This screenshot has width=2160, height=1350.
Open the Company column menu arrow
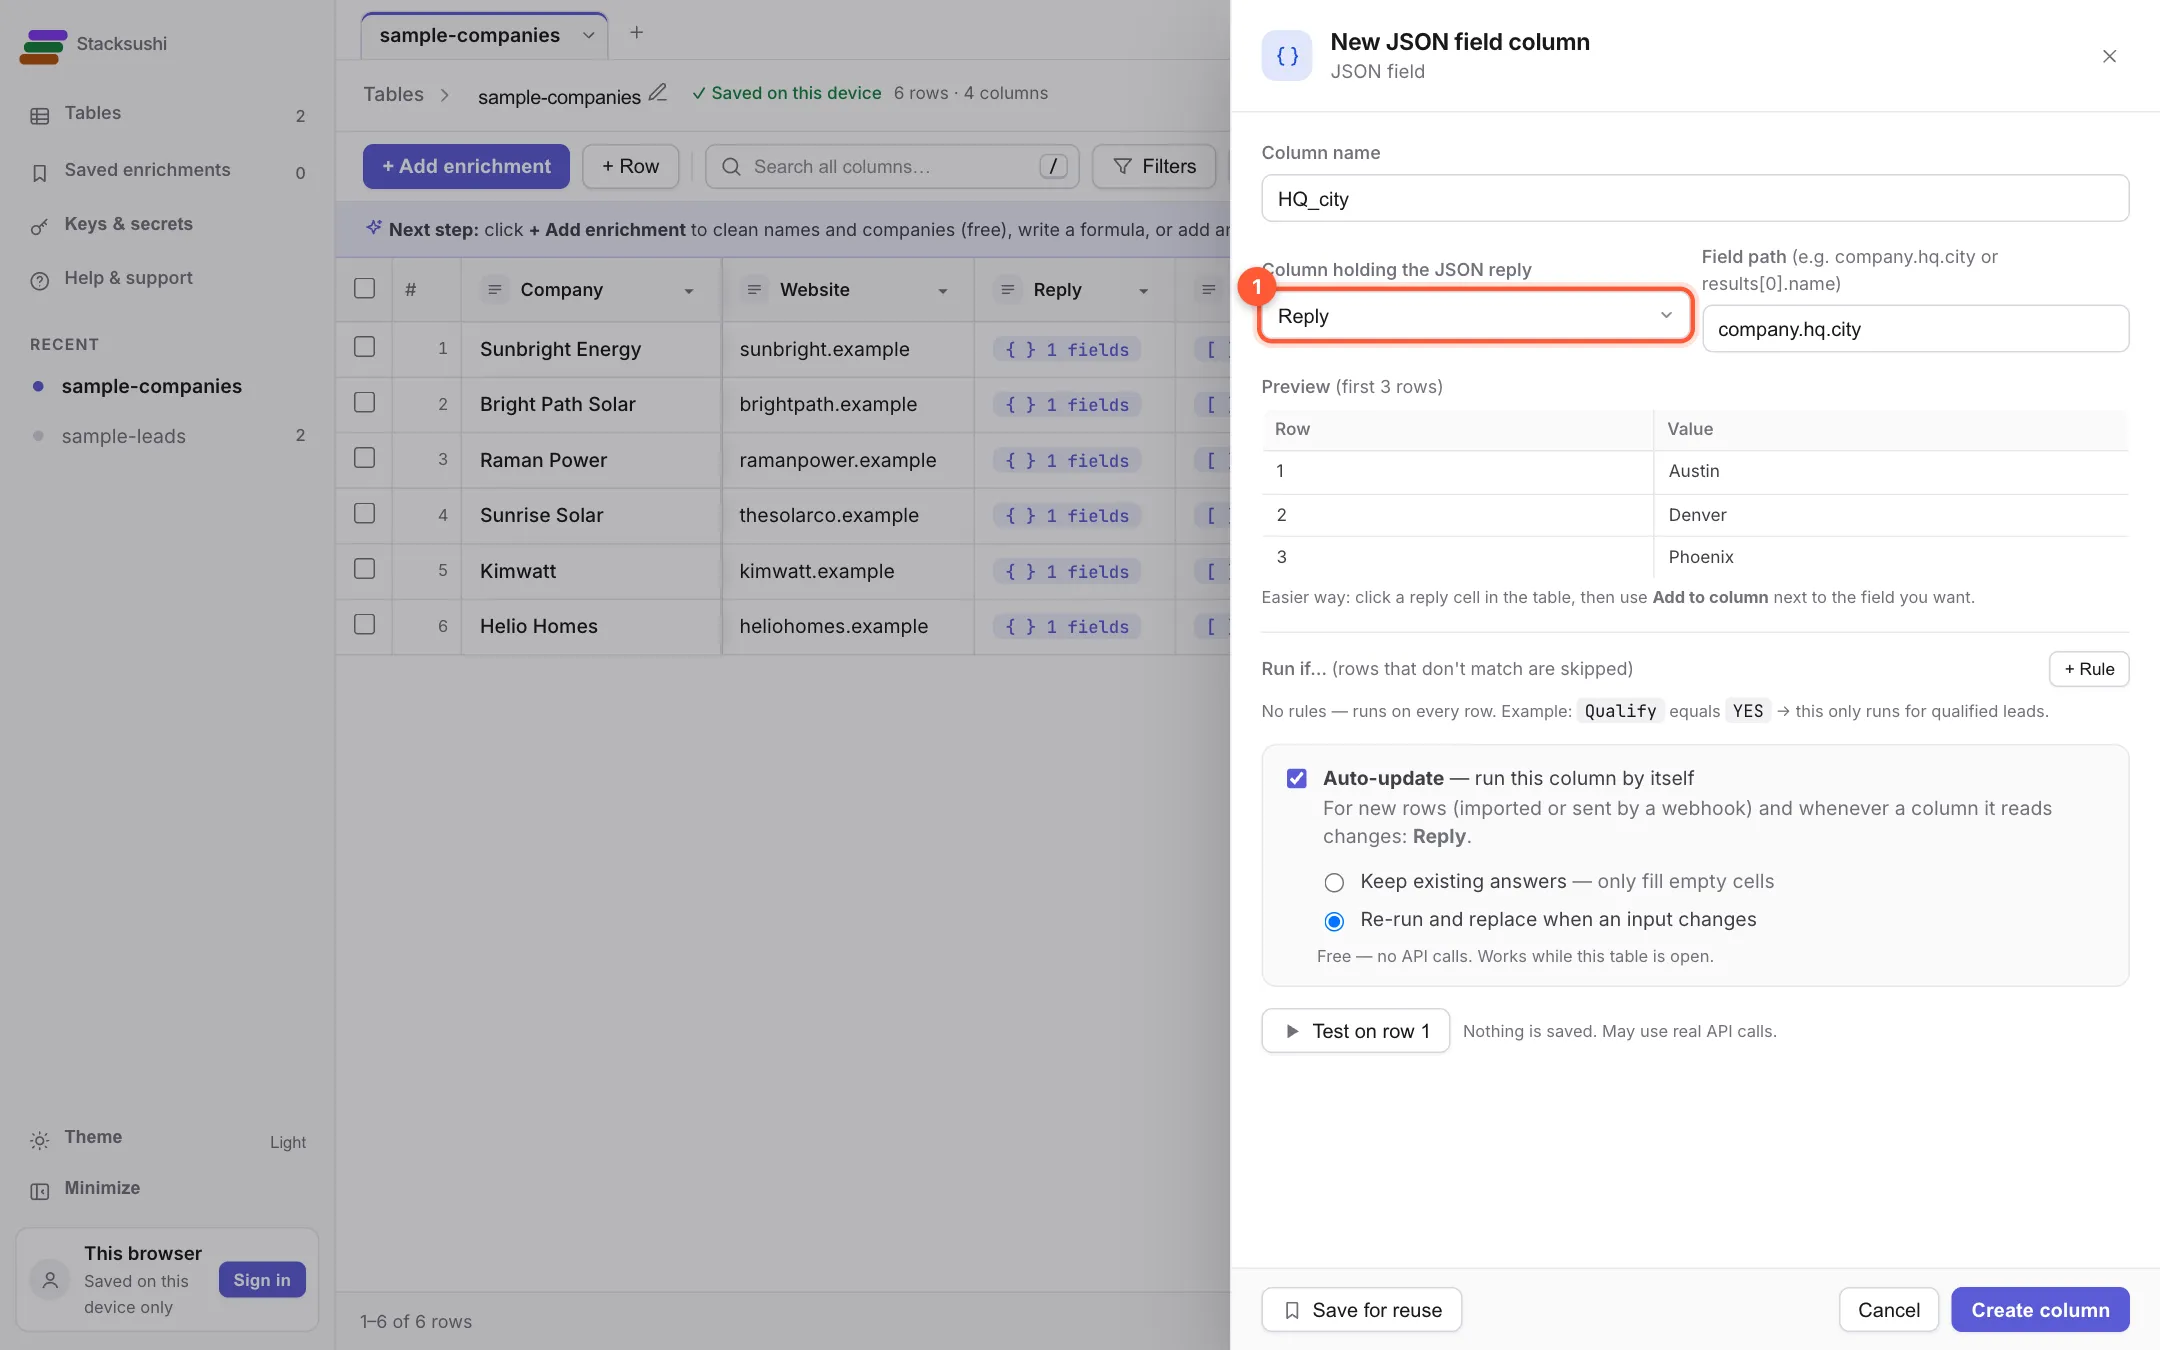[689, 291]
